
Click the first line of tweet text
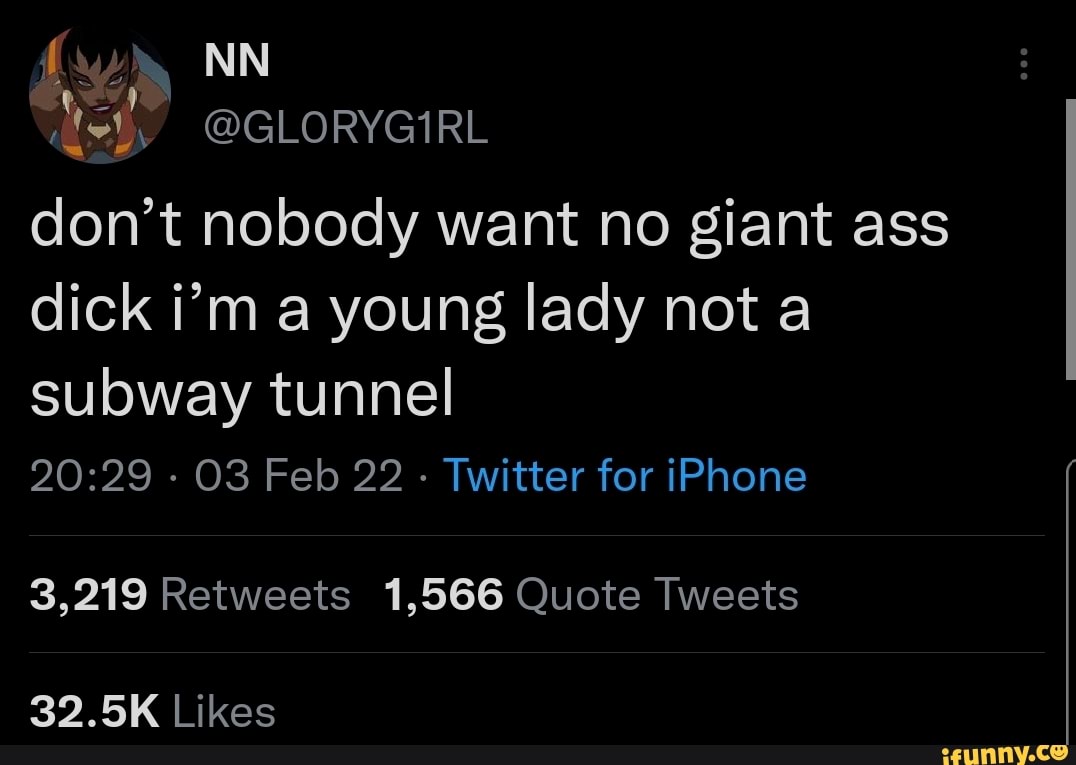(x=489, y=226)
